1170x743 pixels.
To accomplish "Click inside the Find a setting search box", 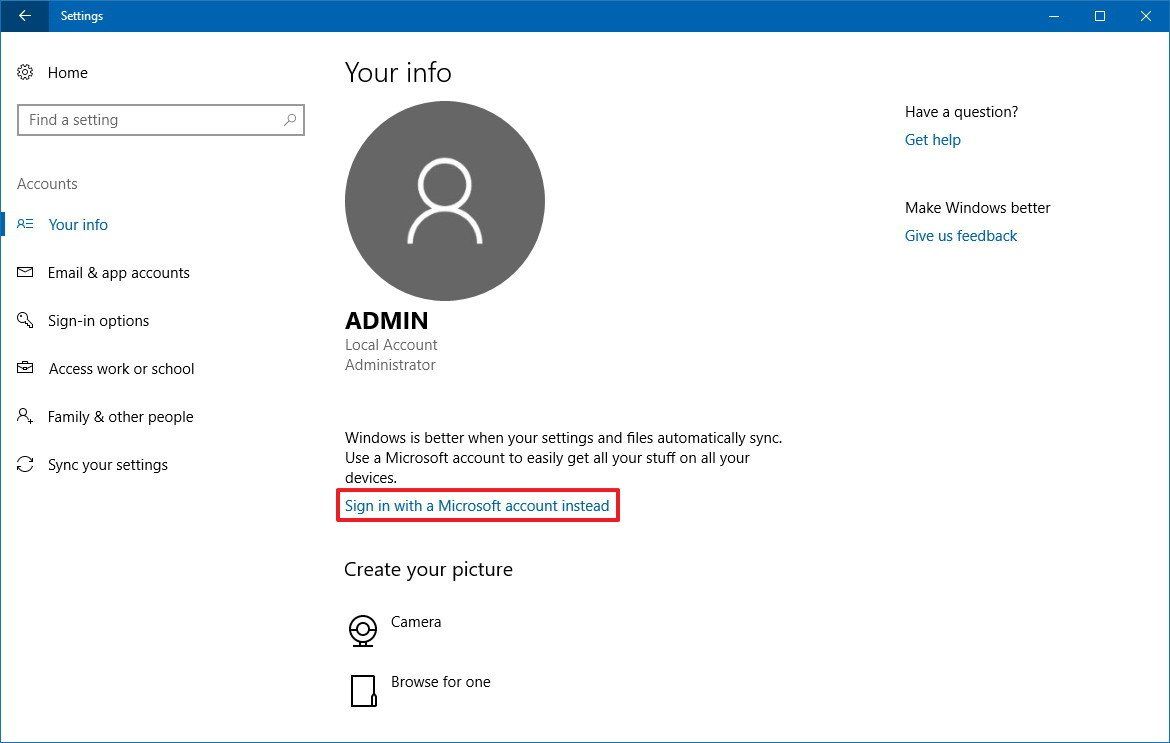I will click(150, 120).
